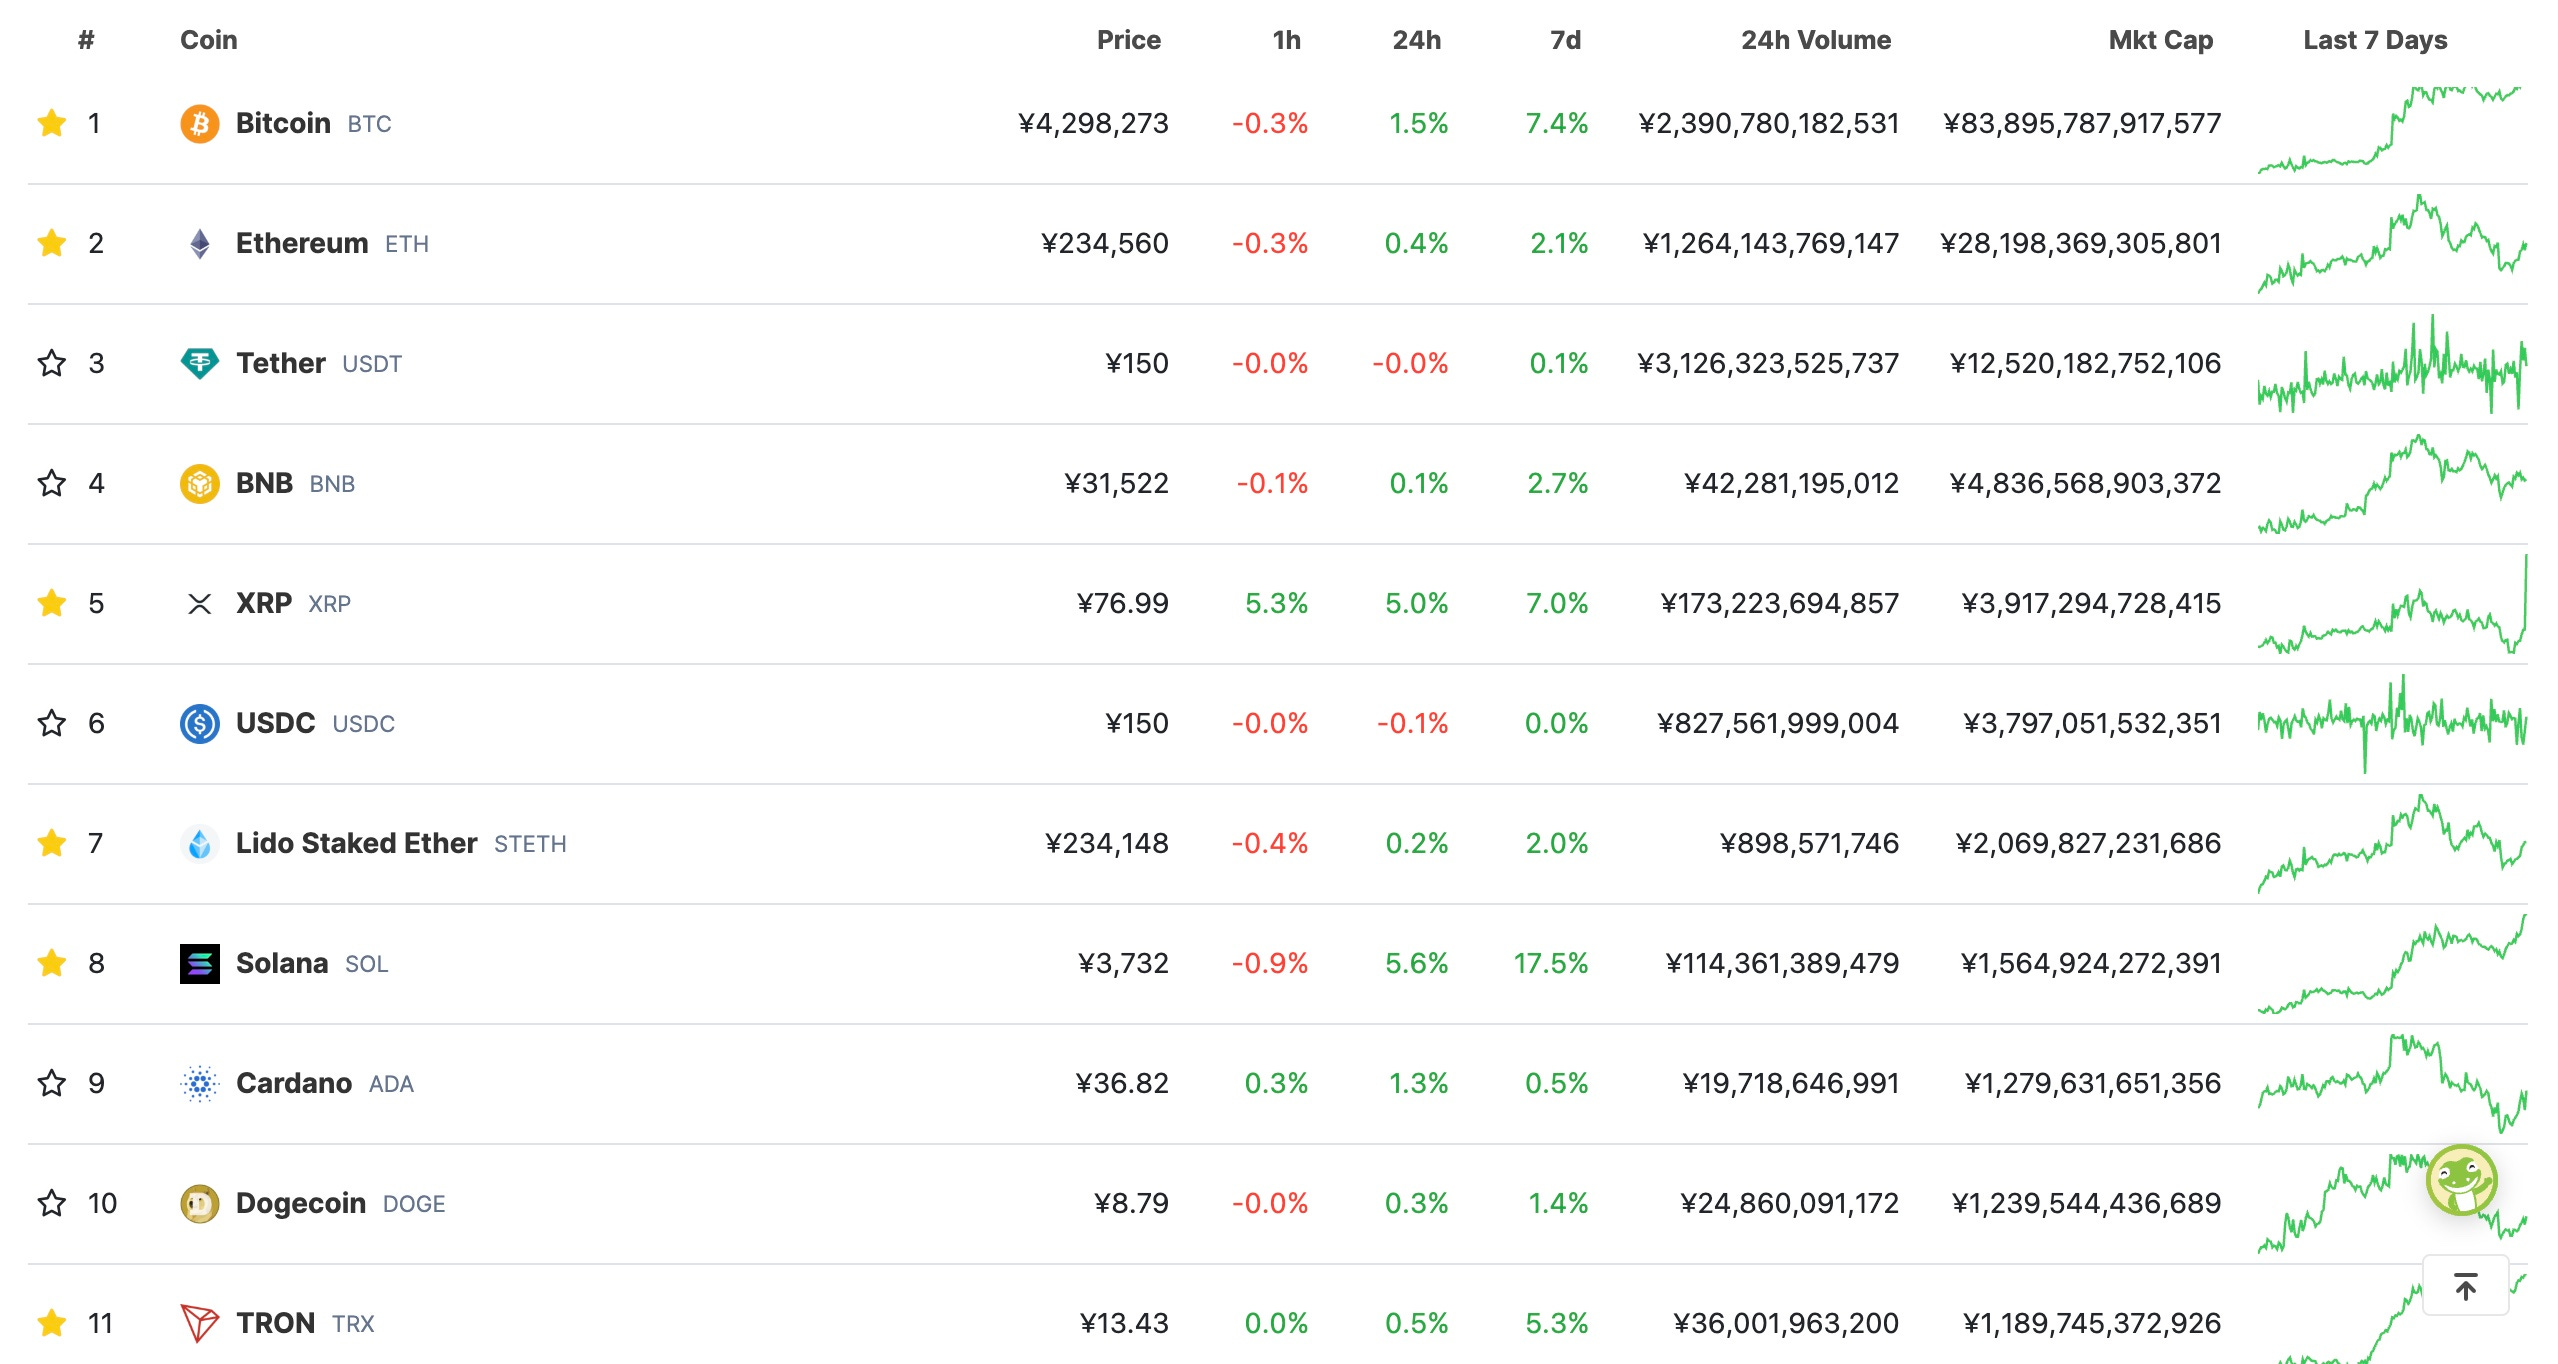
Task: Open the Ethereum coin page
Action: (302, 243)
